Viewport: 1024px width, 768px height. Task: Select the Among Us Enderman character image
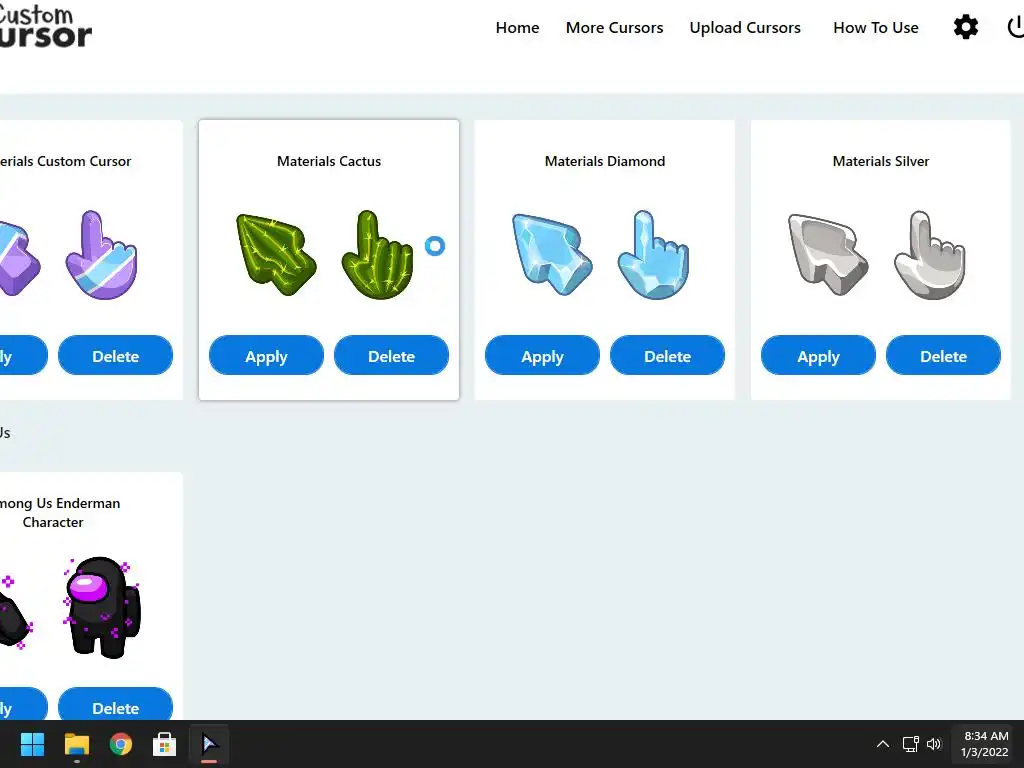(x=103, y=607)
